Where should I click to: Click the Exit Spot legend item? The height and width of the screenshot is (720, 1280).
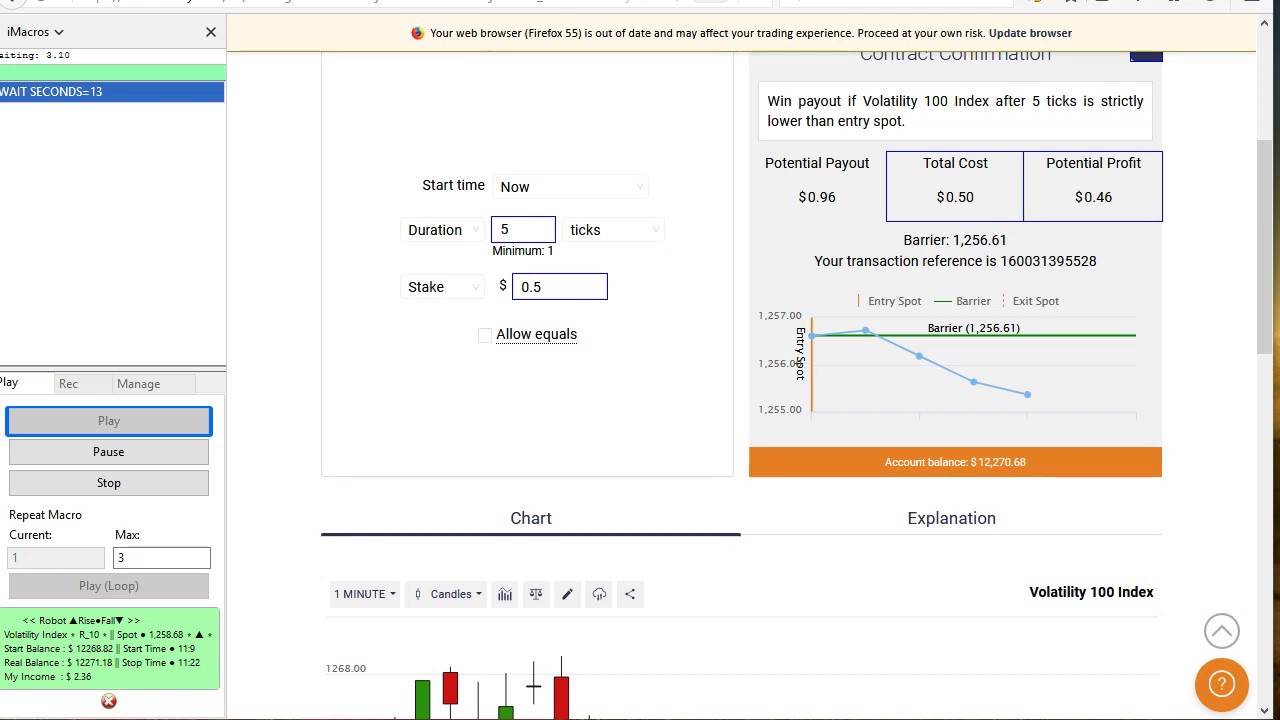1031,301
